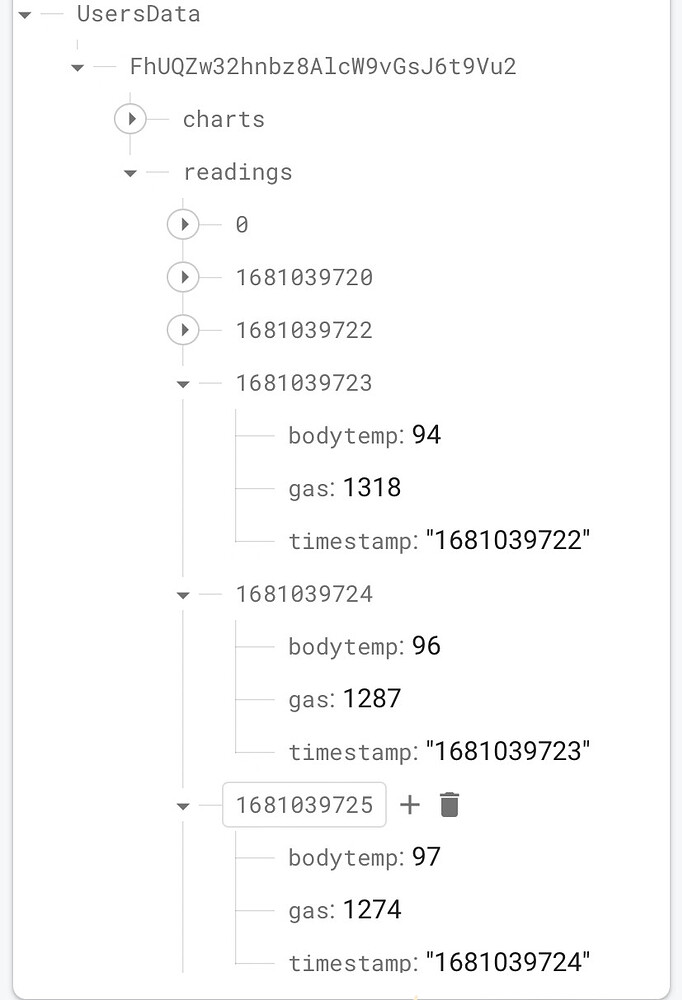
Task: Collapse the 1681039725 node
Action: coord(183,804)
